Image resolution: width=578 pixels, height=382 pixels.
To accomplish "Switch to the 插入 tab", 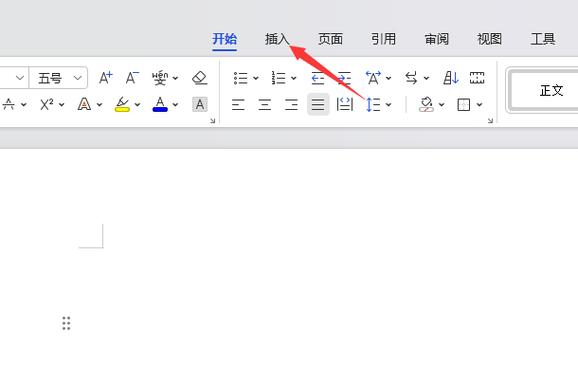I will pos(277,39).
